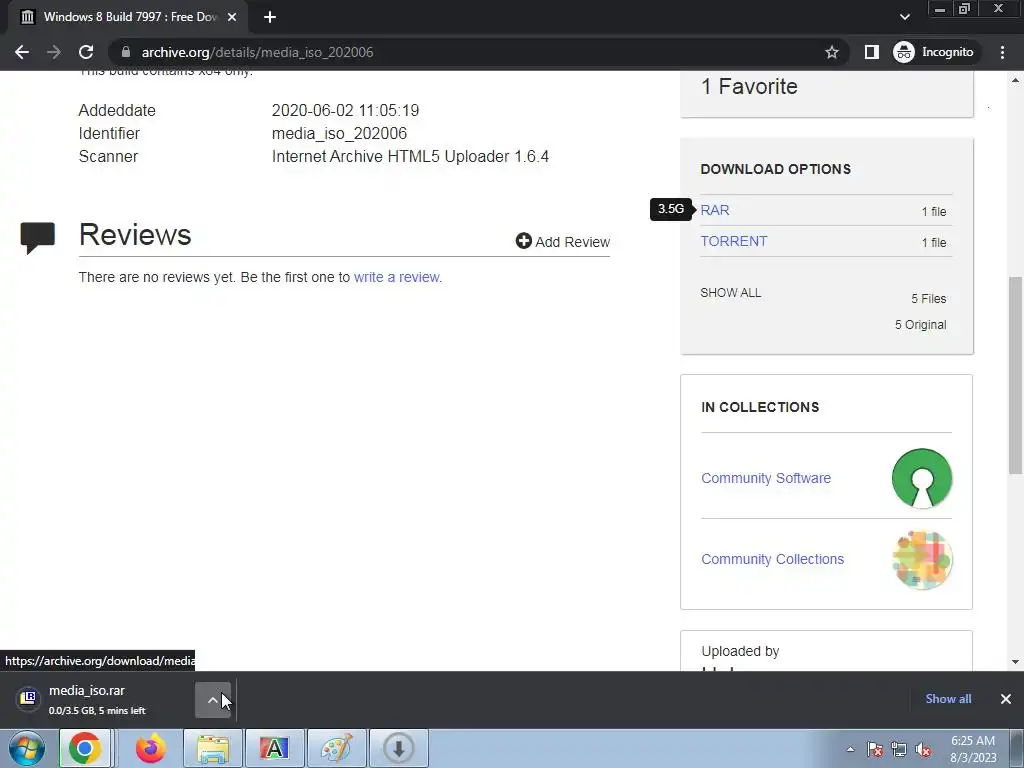The height and width of the screenshot is (768, 1024).
Task: Click the Community Software green logo thumbnail
Action: coord(921,478)
